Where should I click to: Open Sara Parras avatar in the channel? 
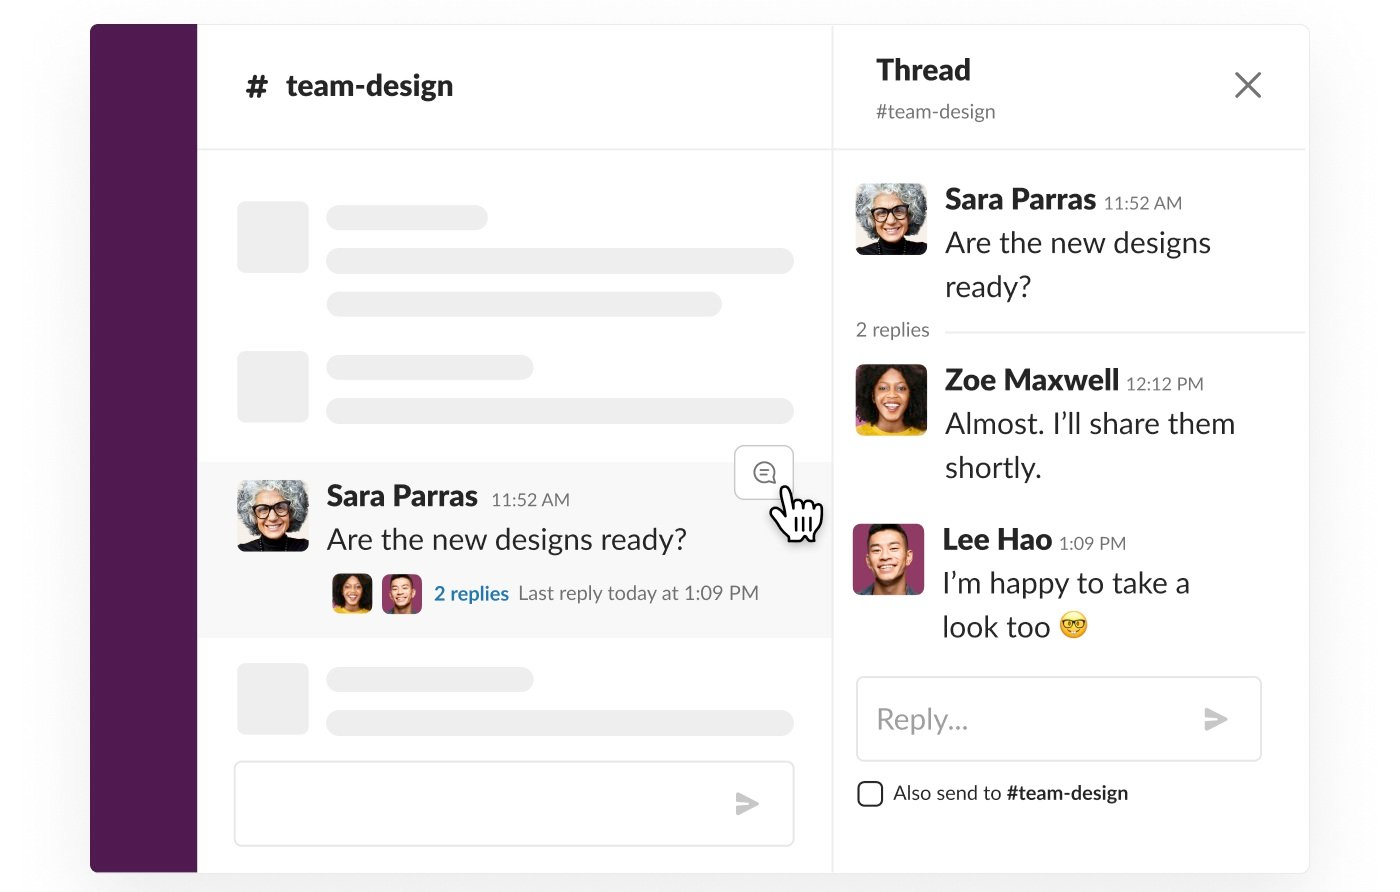tap(273, 515)
